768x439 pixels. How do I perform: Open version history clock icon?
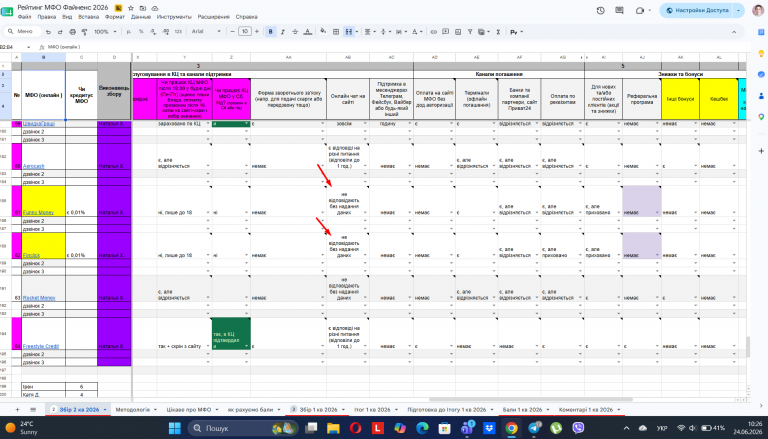coord(600,10)
